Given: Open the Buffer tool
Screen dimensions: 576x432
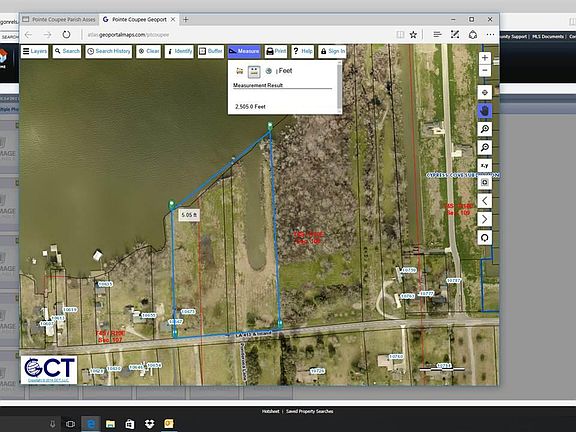Looking at the screenshot, I should (x=211, y=51).
